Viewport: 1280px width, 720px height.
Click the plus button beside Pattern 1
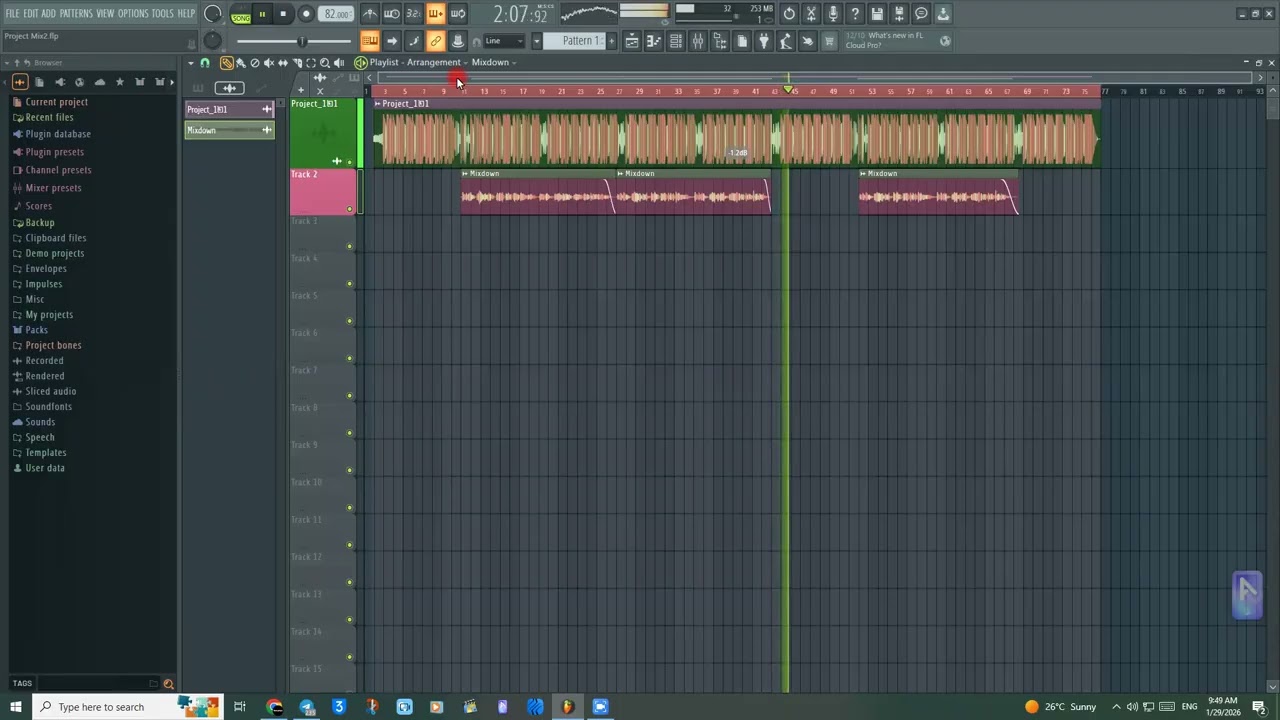tap(612, 41)
